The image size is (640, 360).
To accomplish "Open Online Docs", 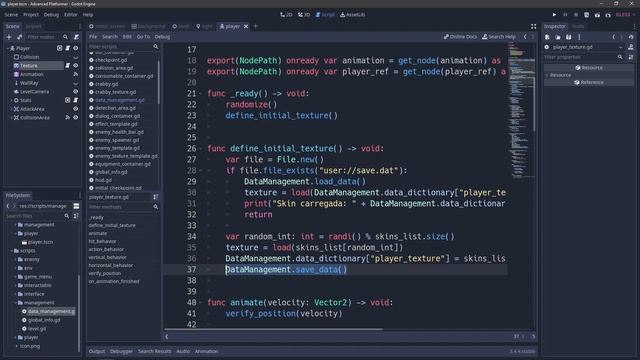I will tap(460, 37).
